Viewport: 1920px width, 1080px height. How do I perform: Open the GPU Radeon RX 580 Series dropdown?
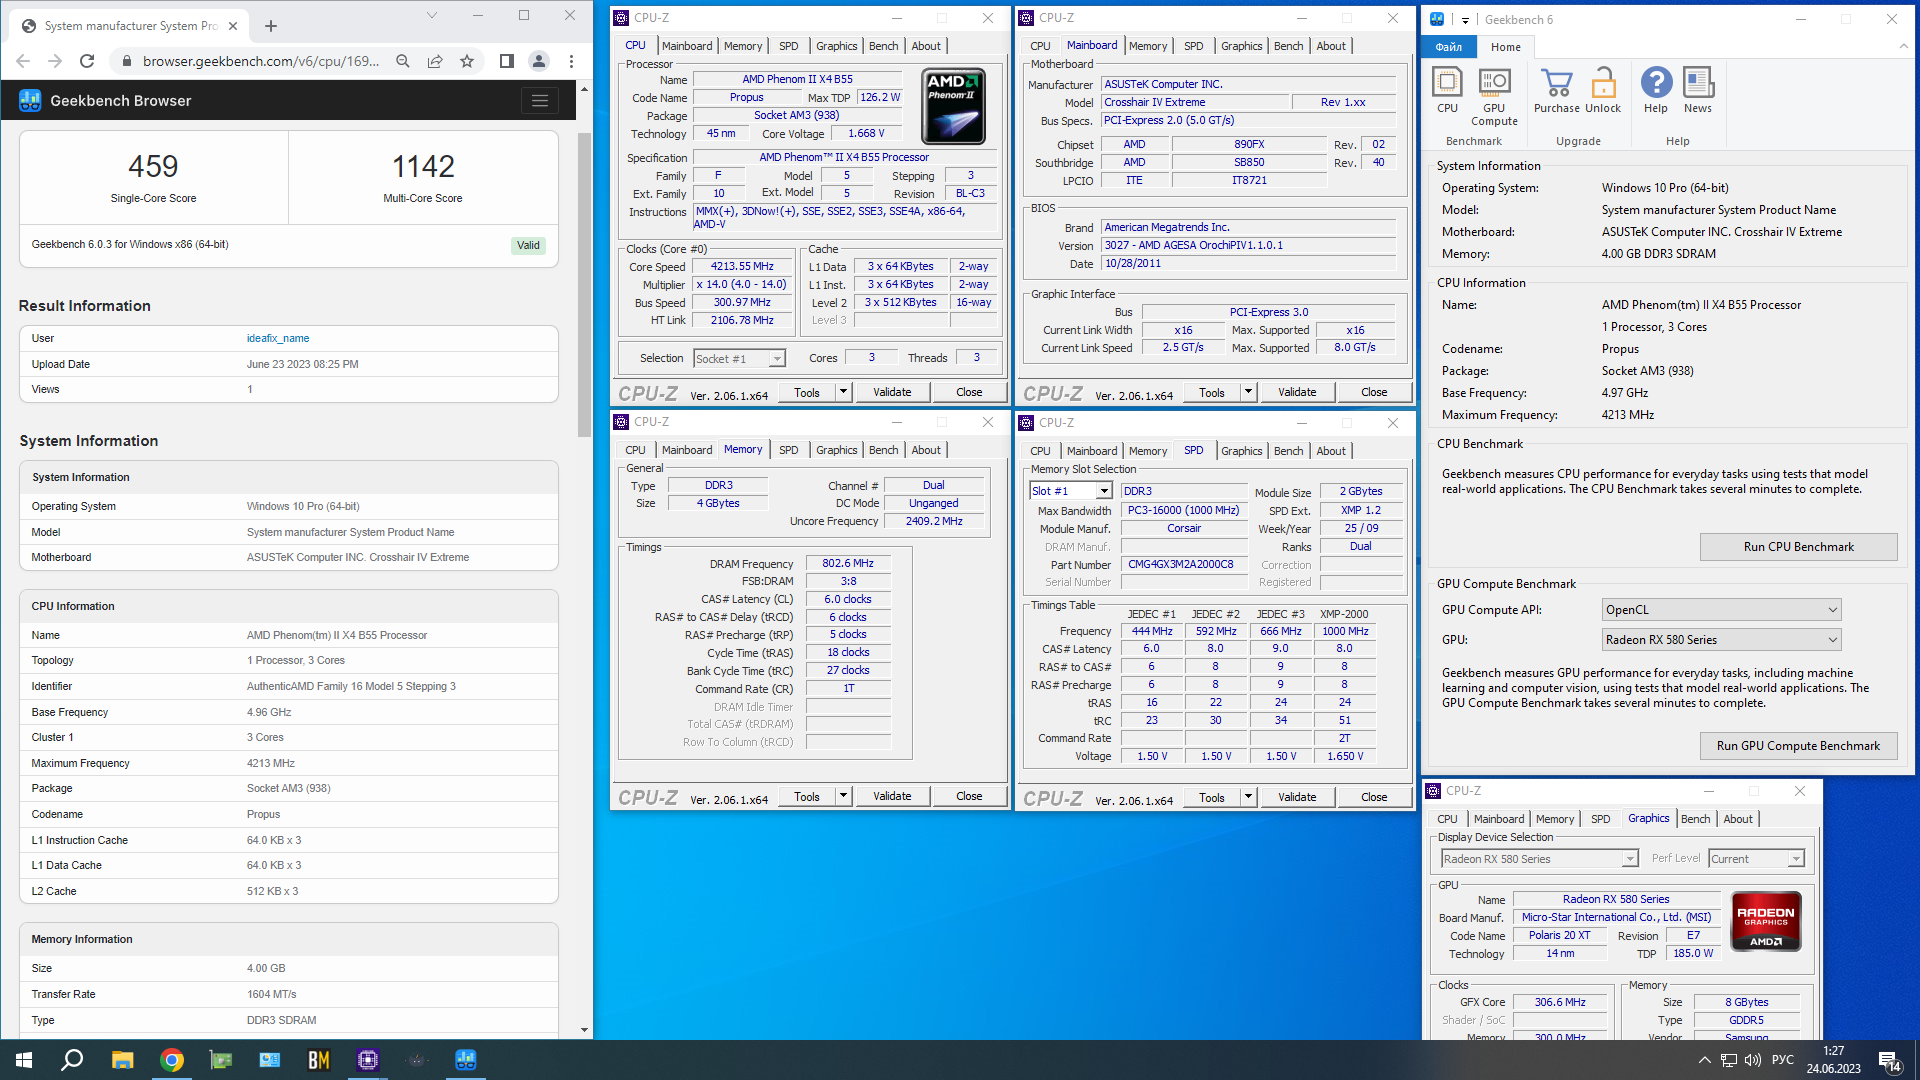point(1721,640)
